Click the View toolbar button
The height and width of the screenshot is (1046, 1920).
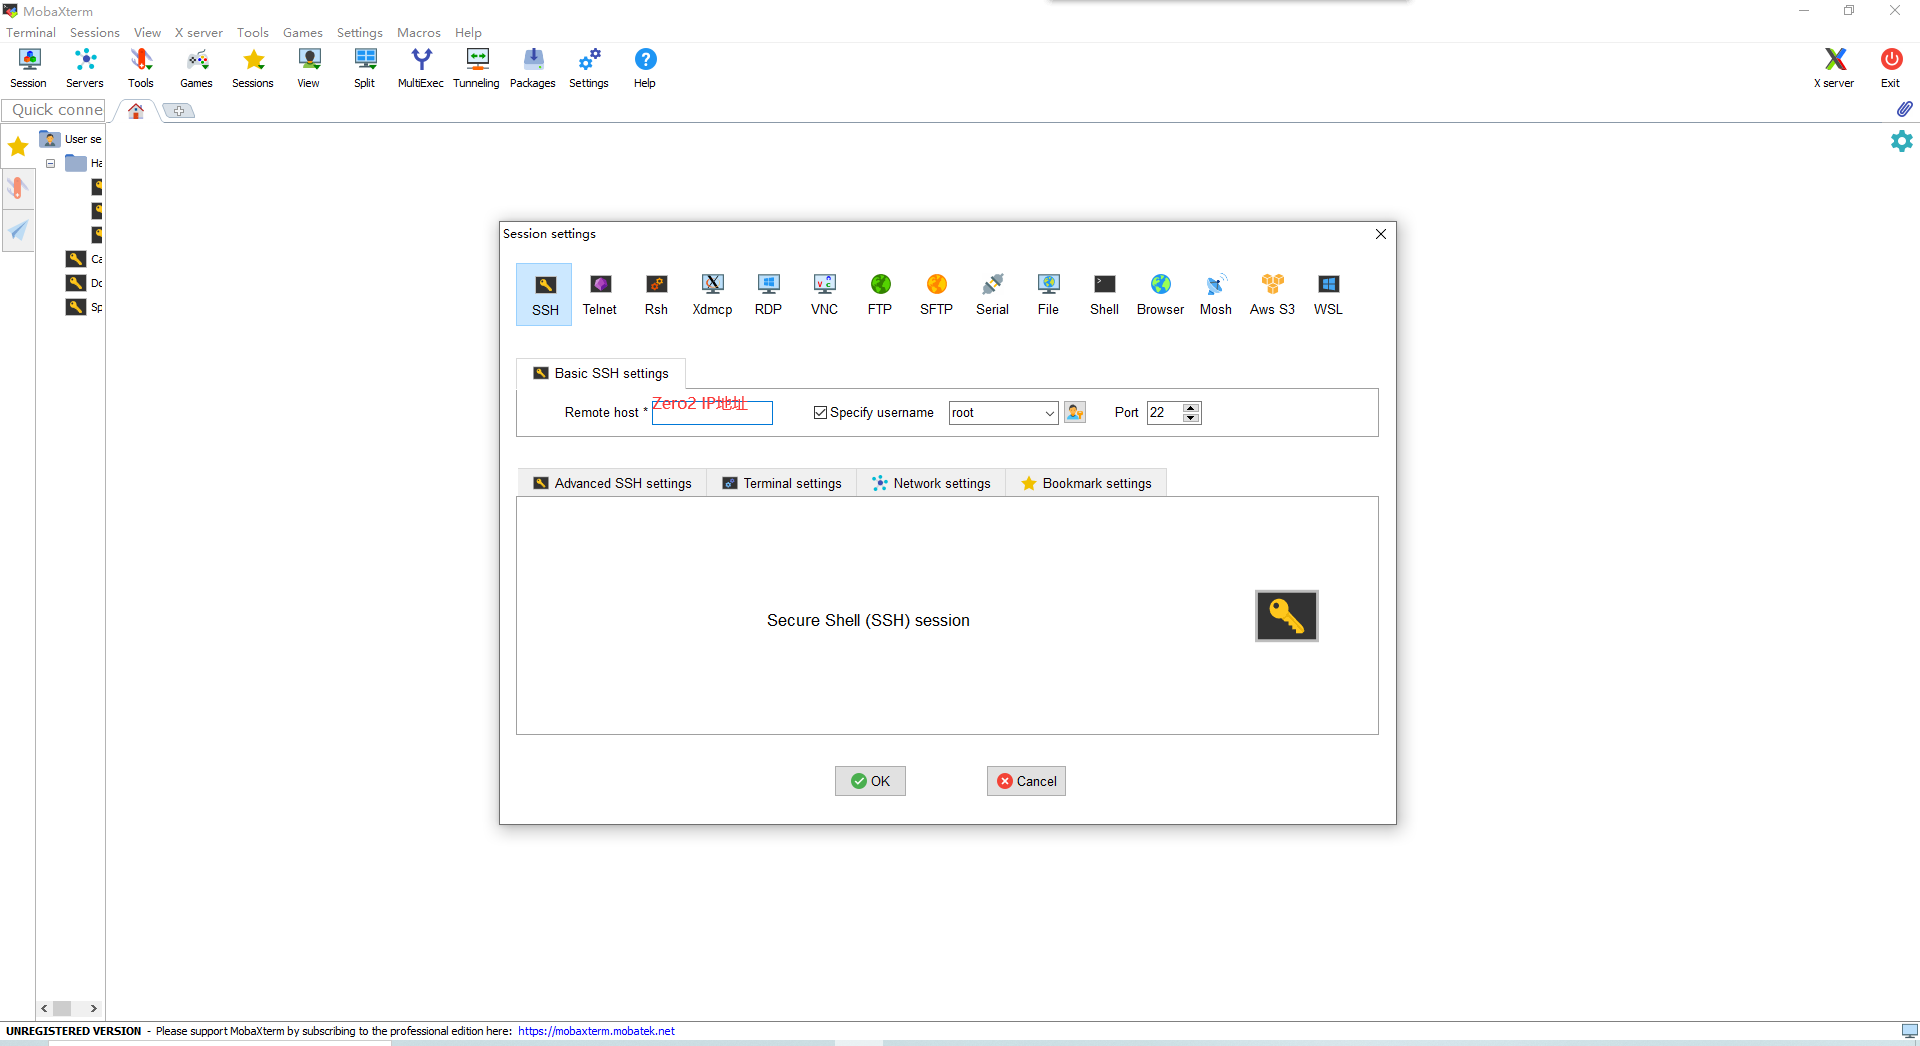[x=309, y=68]
